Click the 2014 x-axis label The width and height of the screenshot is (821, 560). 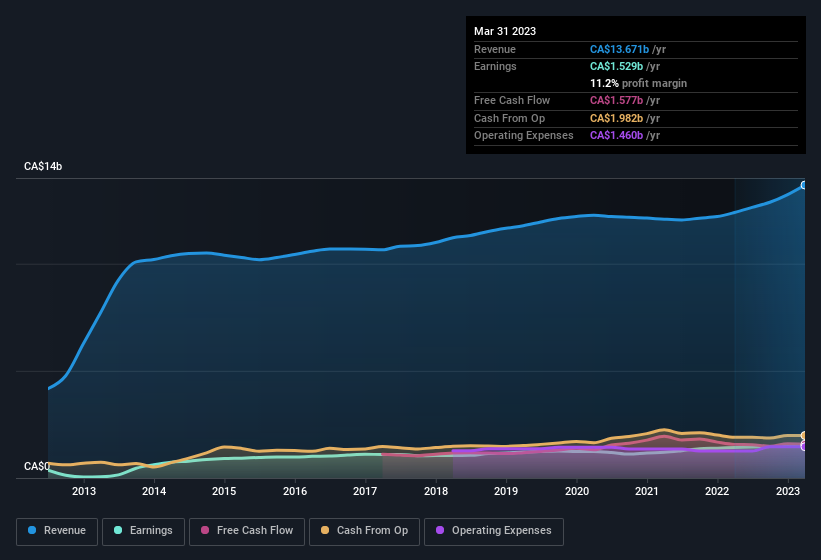pos(154,491)
